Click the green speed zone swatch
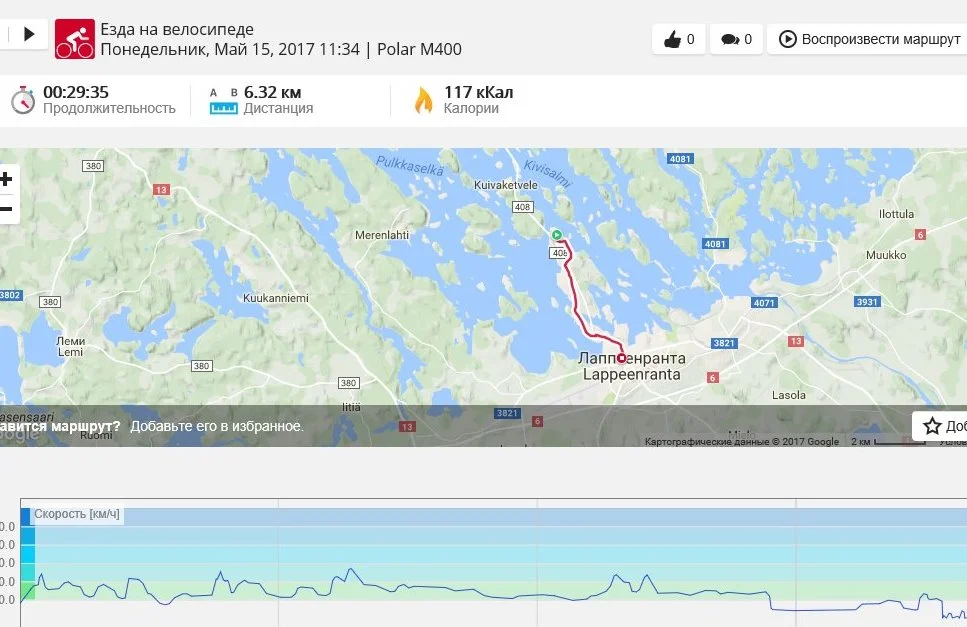The height and width of the screenshot is (627, 967). click(x=28, y=591)
